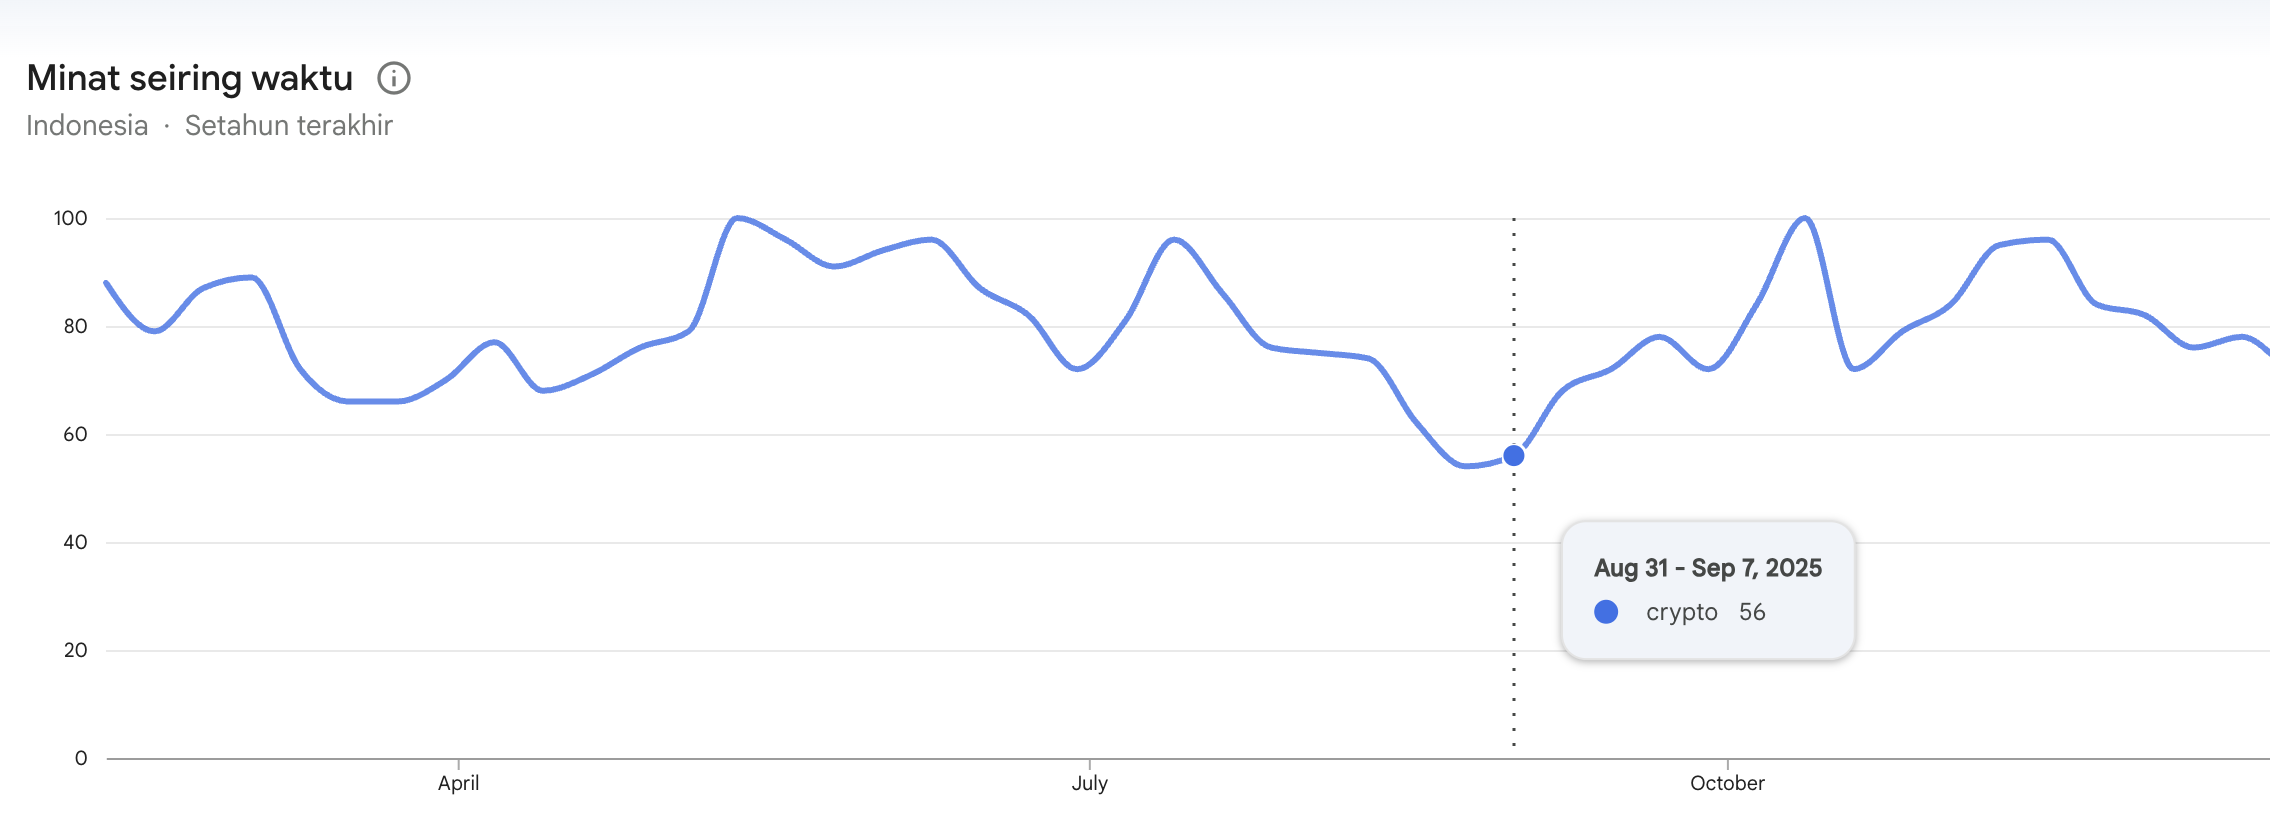Click the line's peak just after October
Screen dimensions: 2270x838
(1804, 218)
